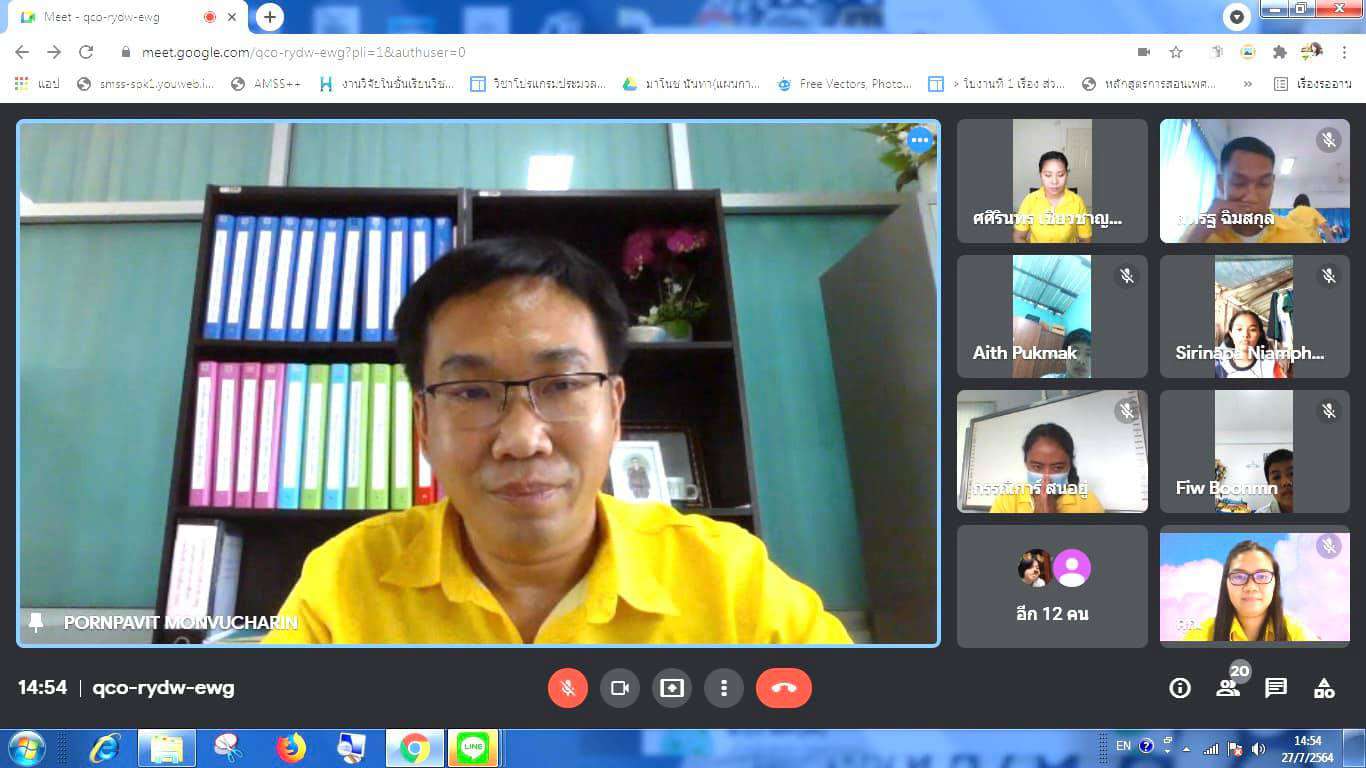Open options on the pinned main video

coord(919,140)
